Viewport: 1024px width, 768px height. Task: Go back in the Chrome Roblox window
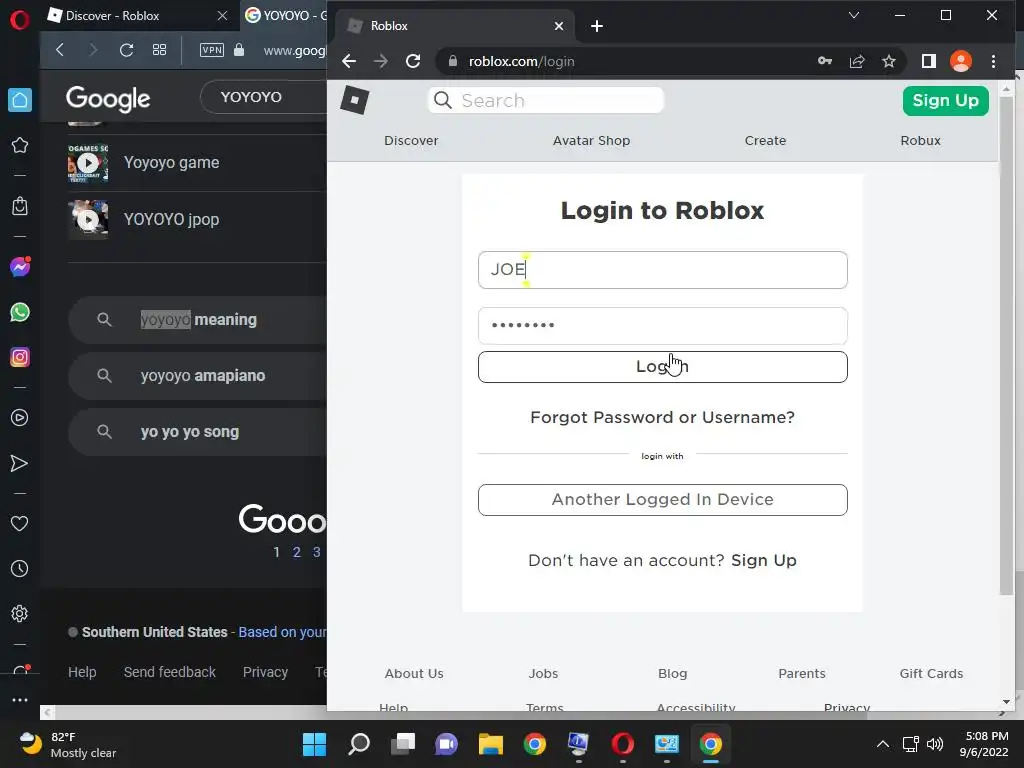[x=349, y=61]
